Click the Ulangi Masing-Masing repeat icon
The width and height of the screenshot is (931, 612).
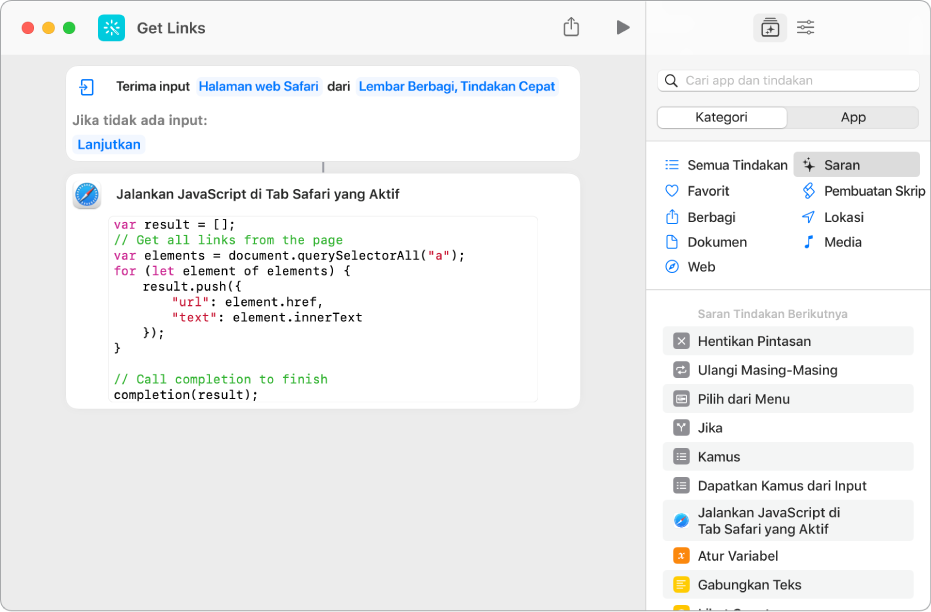coord(681,370)
